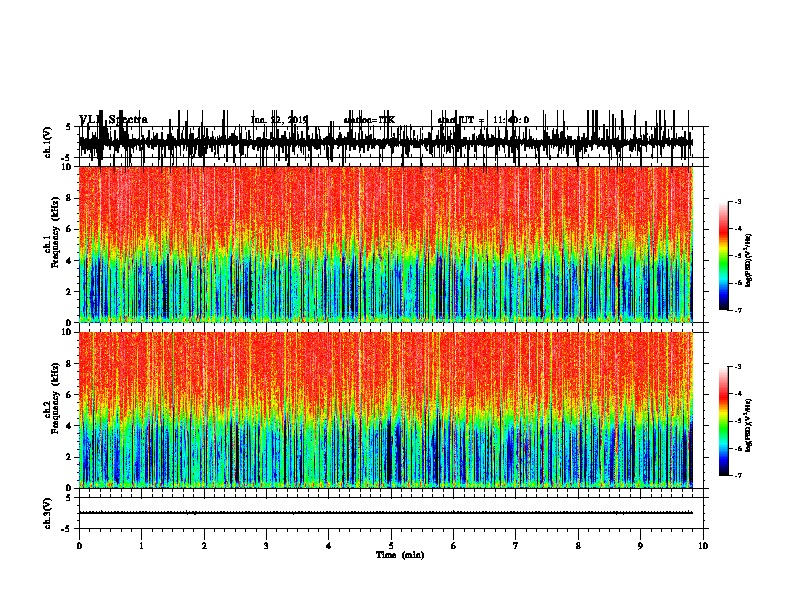Viewport: 792px width, 612px height.
Task: Click the "6" kHz tick of ch.1 spectrogram
Action: coord(69,229)
